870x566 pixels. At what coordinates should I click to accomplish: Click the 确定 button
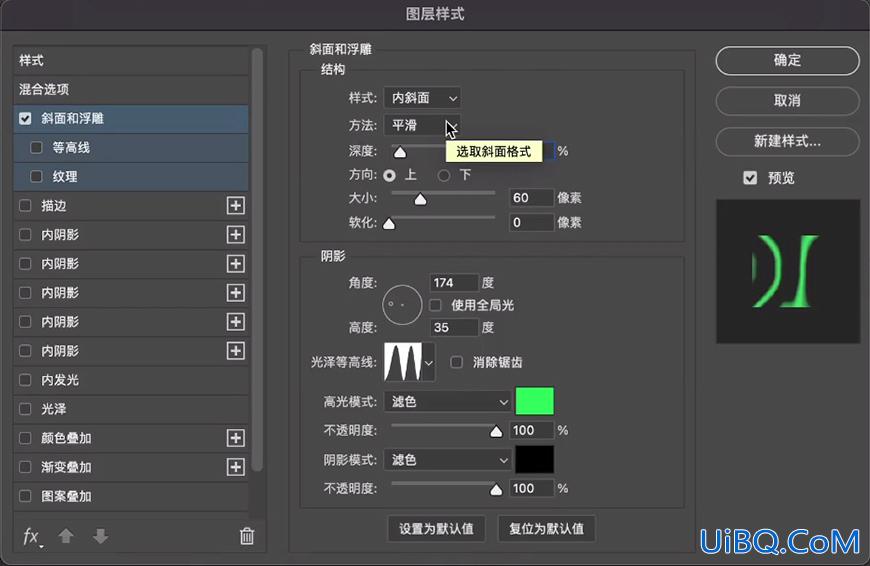pos(787,60)
